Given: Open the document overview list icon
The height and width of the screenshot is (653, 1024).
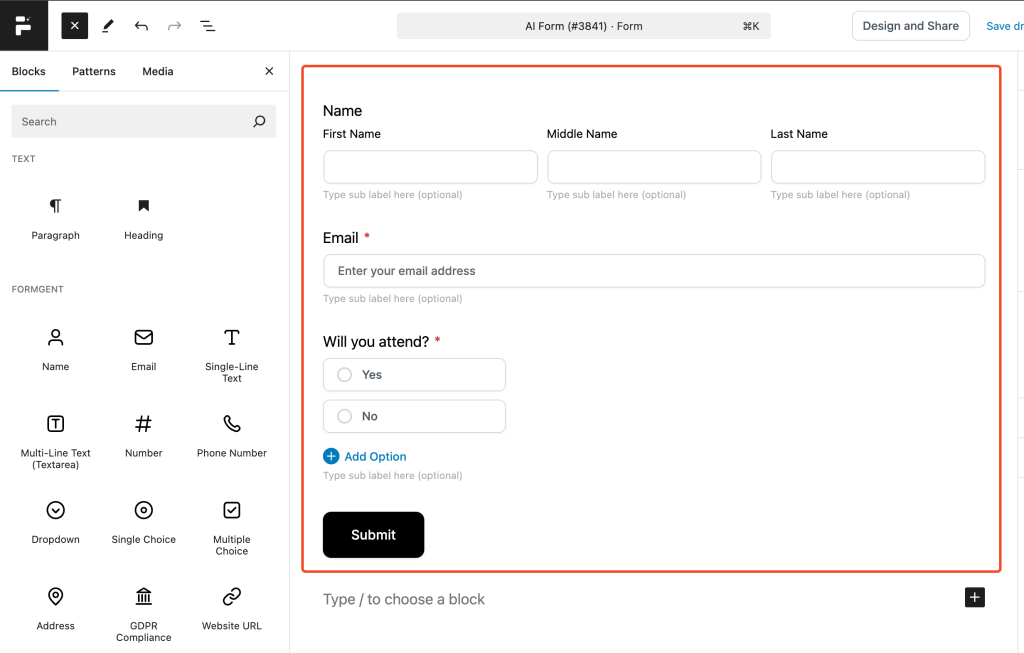Looking at the screenshot, I should 207,26.
